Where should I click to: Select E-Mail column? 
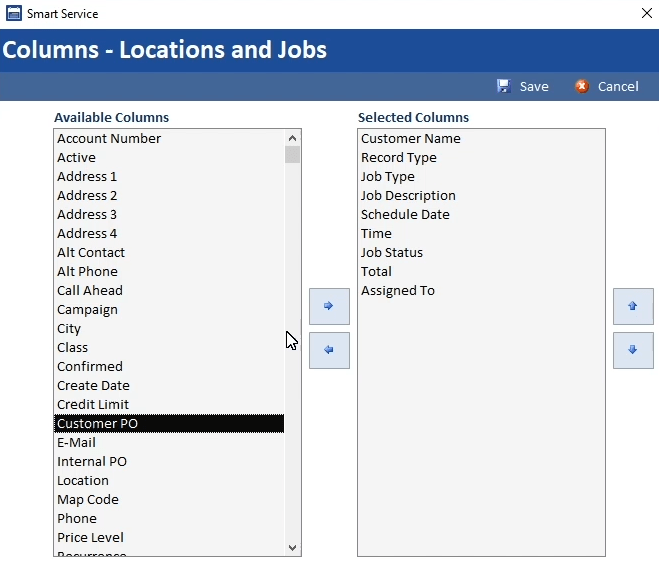169,442
